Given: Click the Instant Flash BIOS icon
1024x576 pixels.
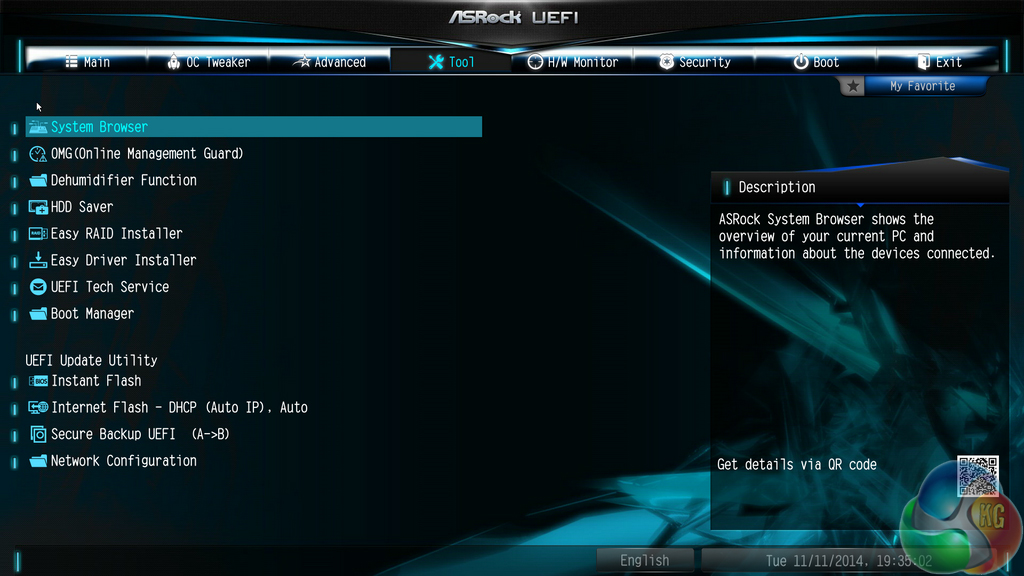Looking at the screenshot, I should click(38, 381).
